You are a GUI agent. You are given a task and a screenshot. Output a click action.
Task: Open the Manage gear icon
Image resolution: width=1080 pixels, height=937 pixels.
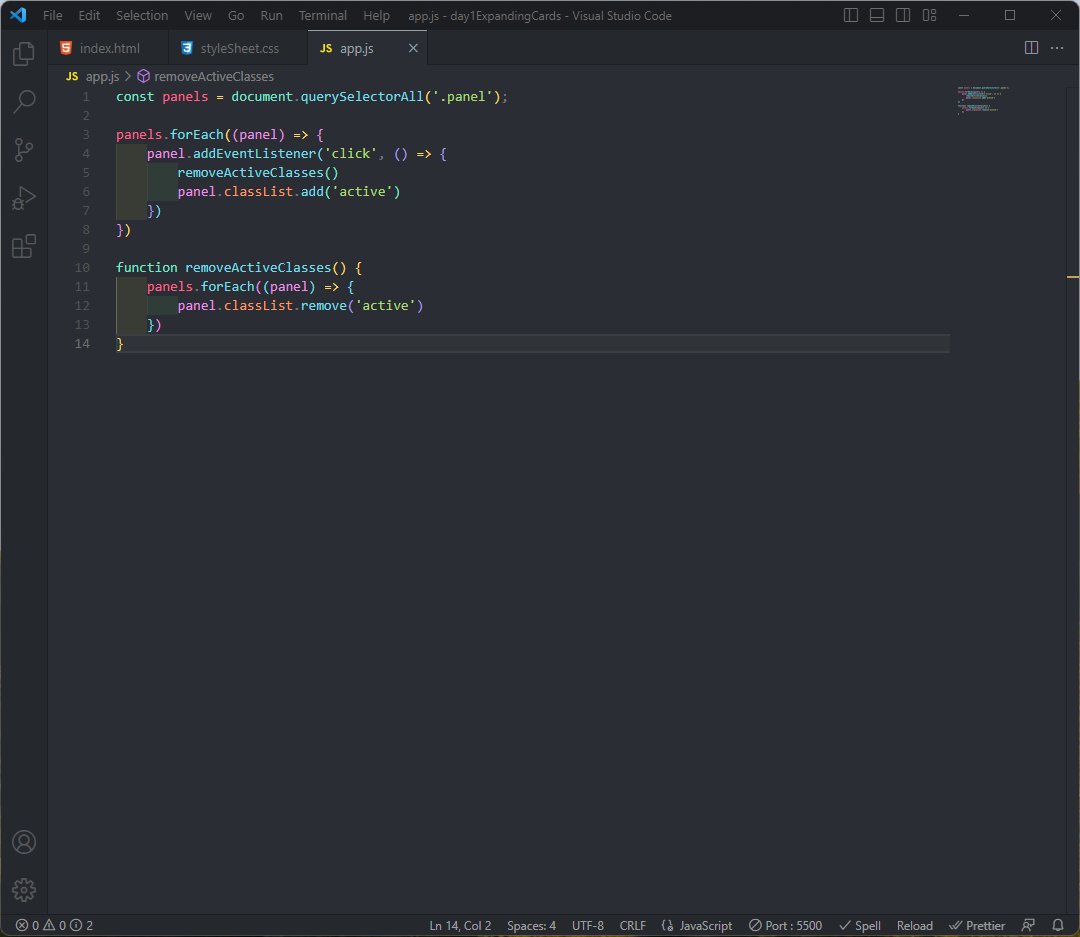(x=24, y=889)
